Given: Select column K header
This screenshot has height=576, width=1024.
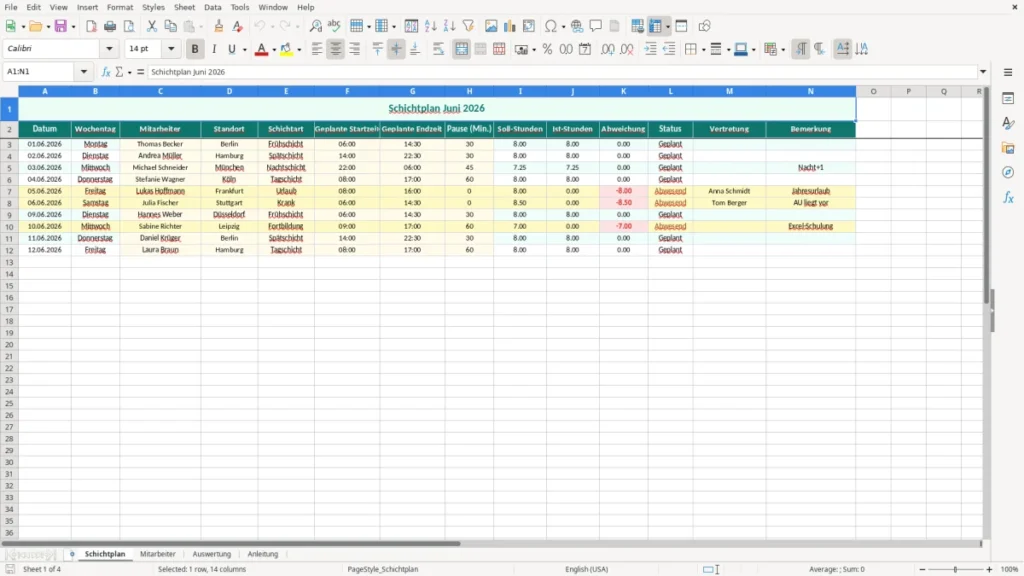Looking at the screenshot, I should pyautogui.click(x=623, y=91).
